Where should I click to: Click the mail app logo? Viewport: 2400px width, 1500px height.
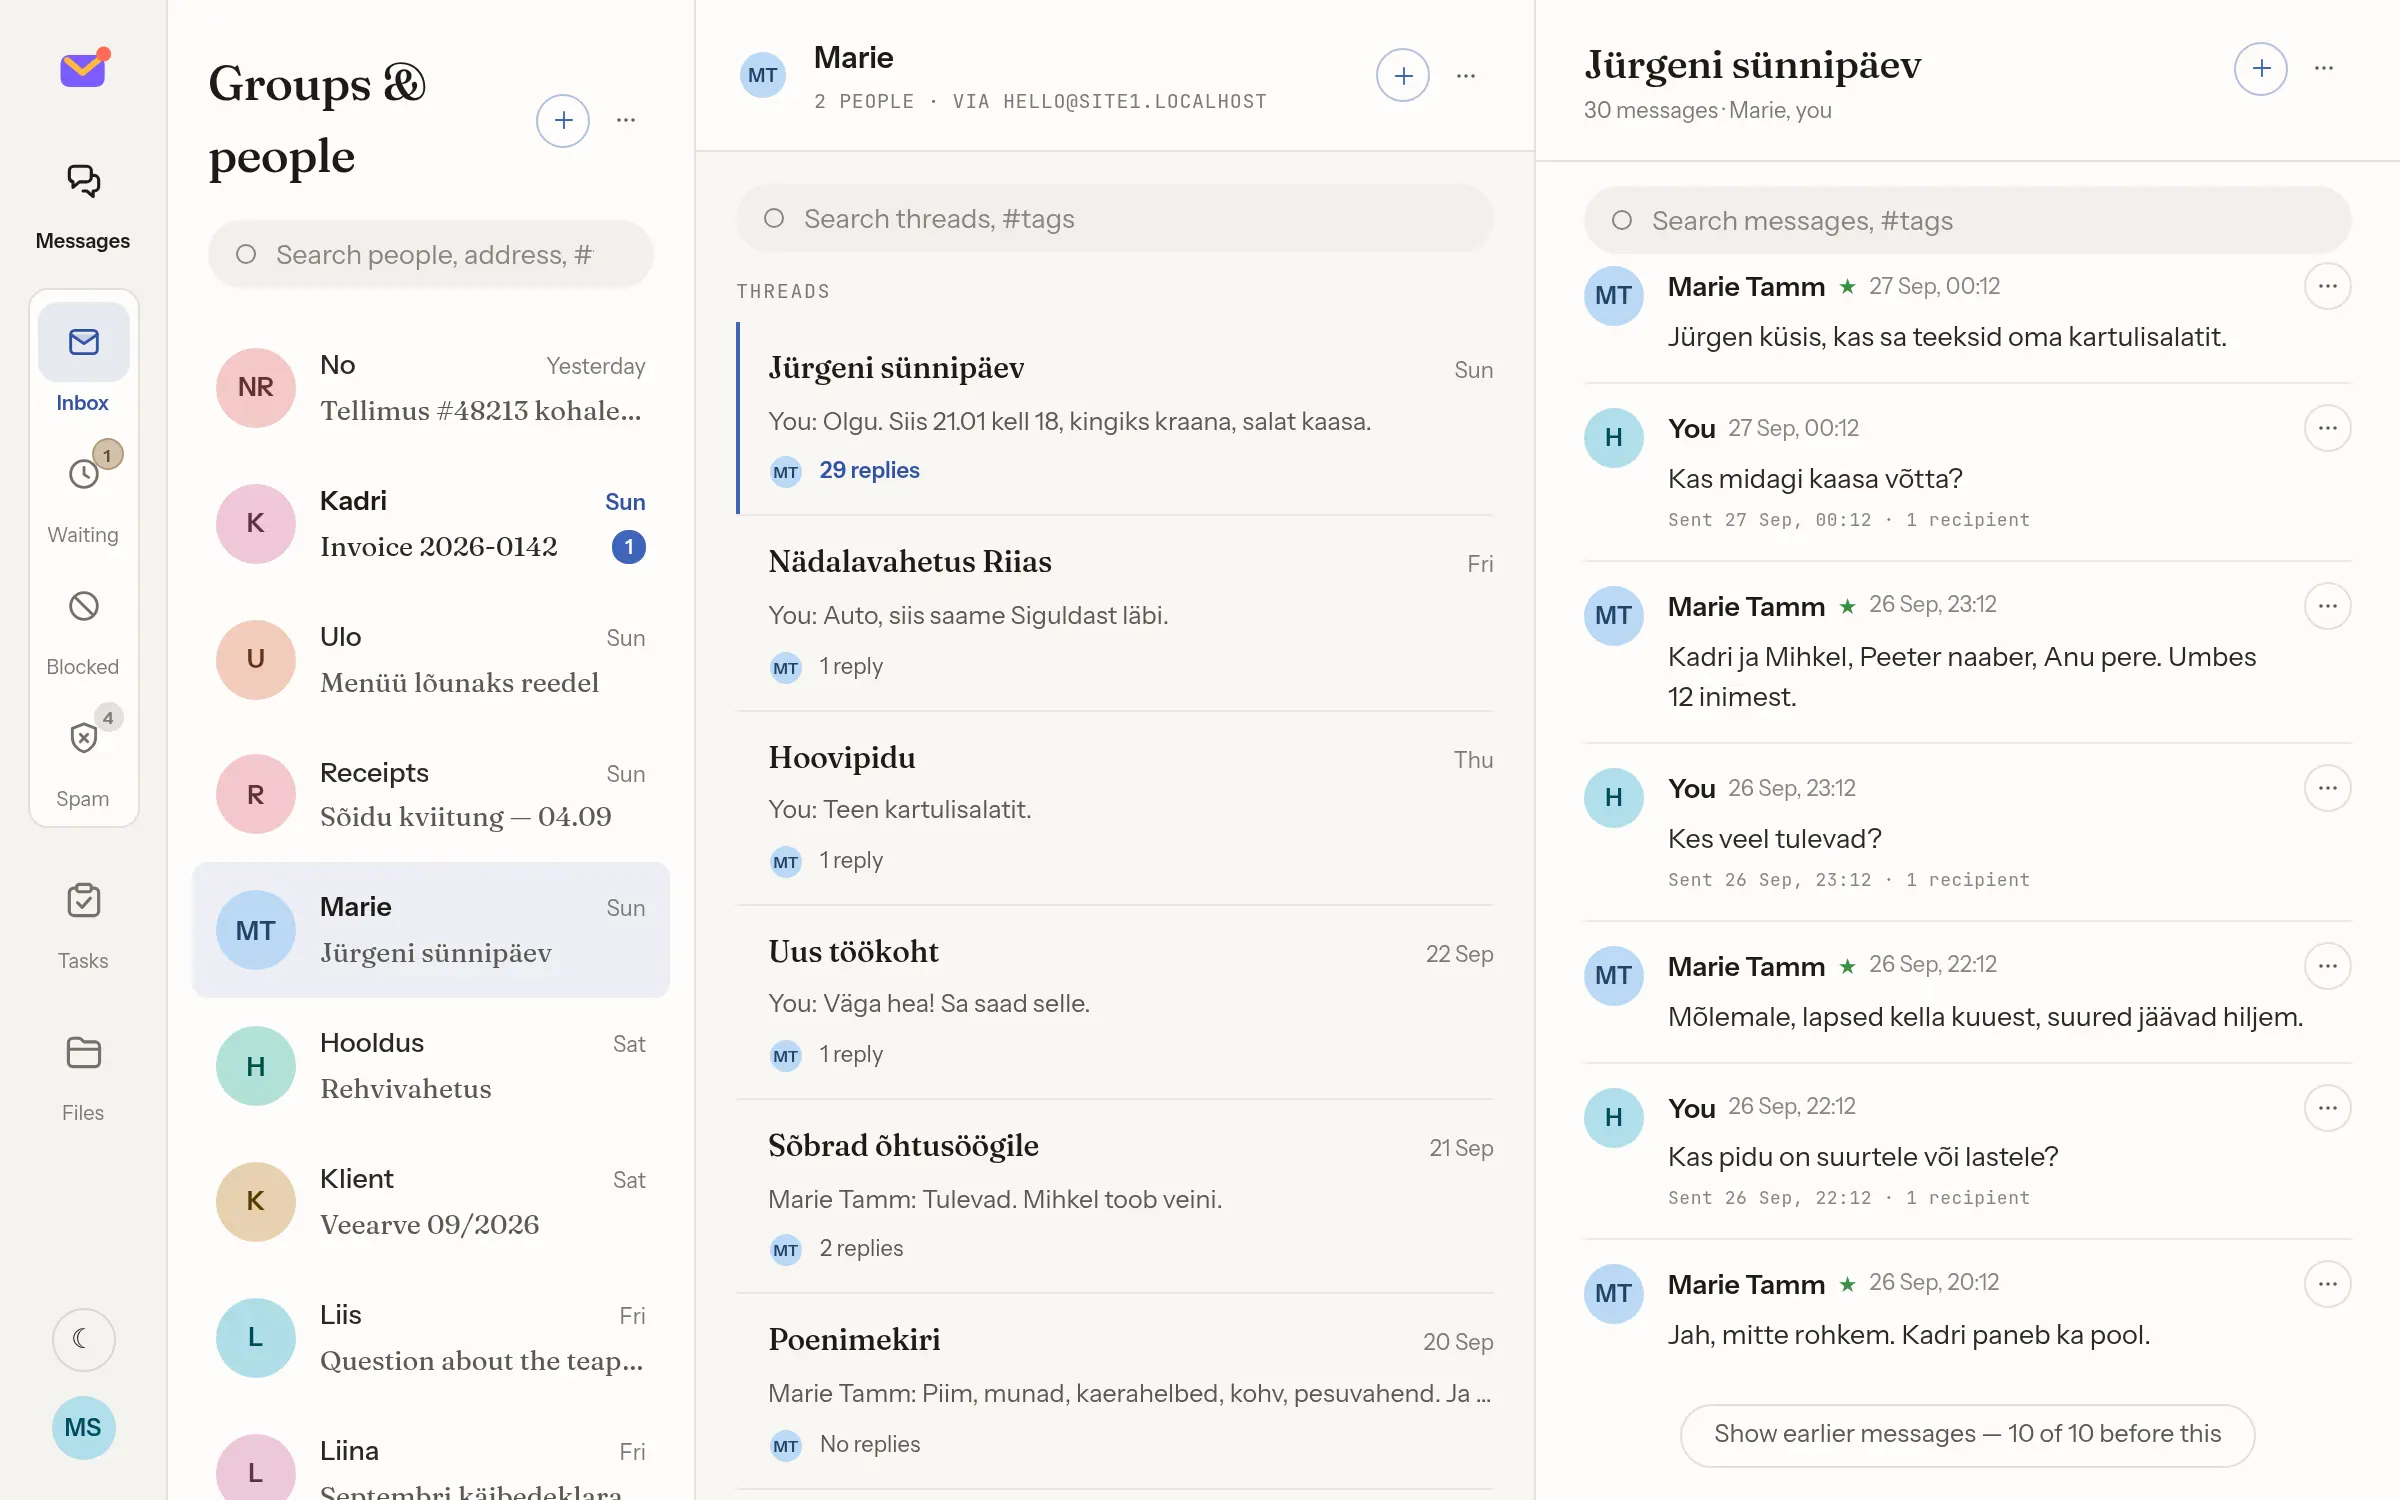(84, 68)
